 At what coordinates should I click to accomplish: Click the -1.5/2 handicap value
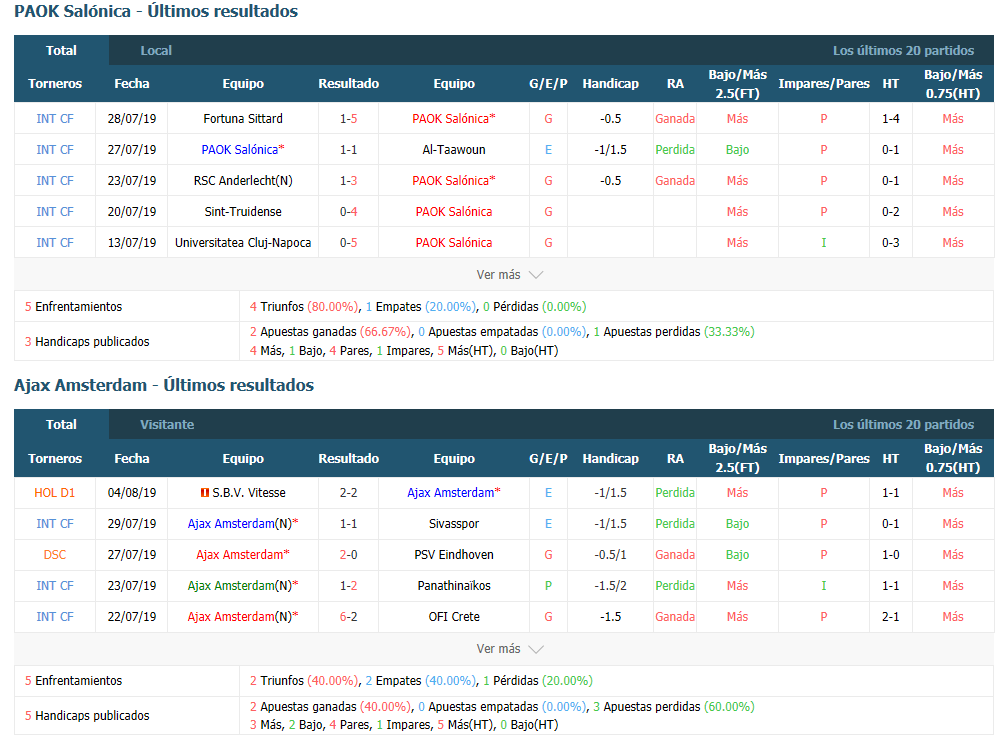[610, 586]
